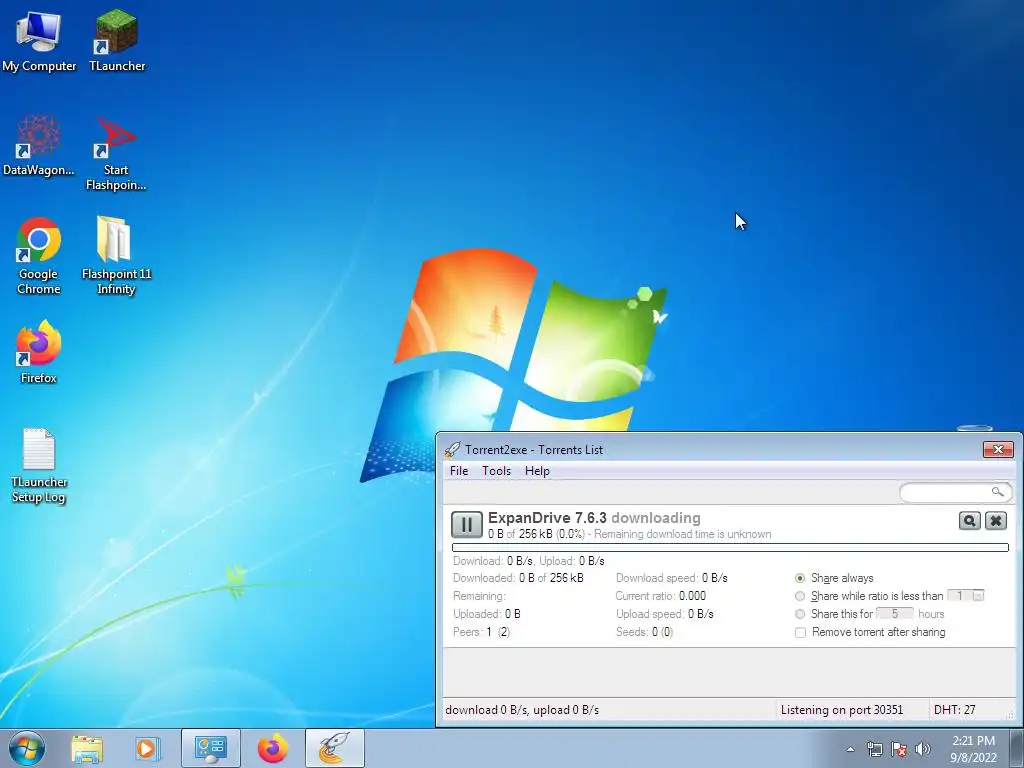Select the TLauncher Setup Log file

click(39, 466)
